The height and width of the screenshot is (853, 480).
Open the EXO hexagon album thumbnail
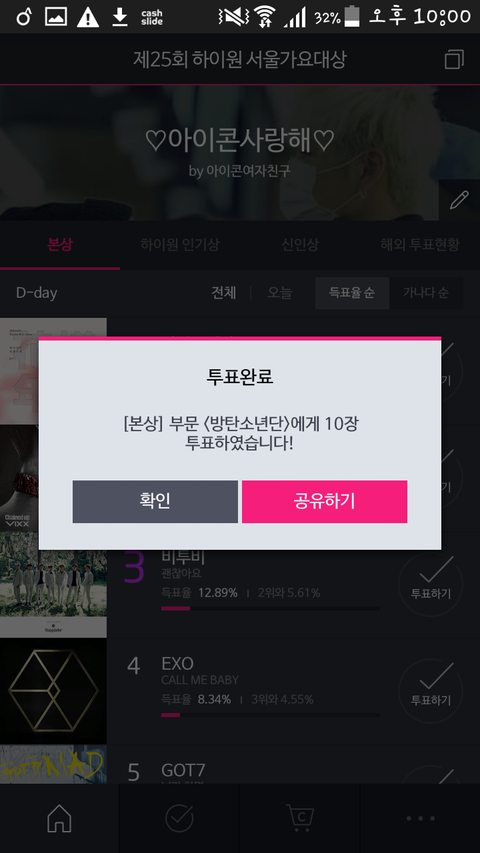pos(53,691)
